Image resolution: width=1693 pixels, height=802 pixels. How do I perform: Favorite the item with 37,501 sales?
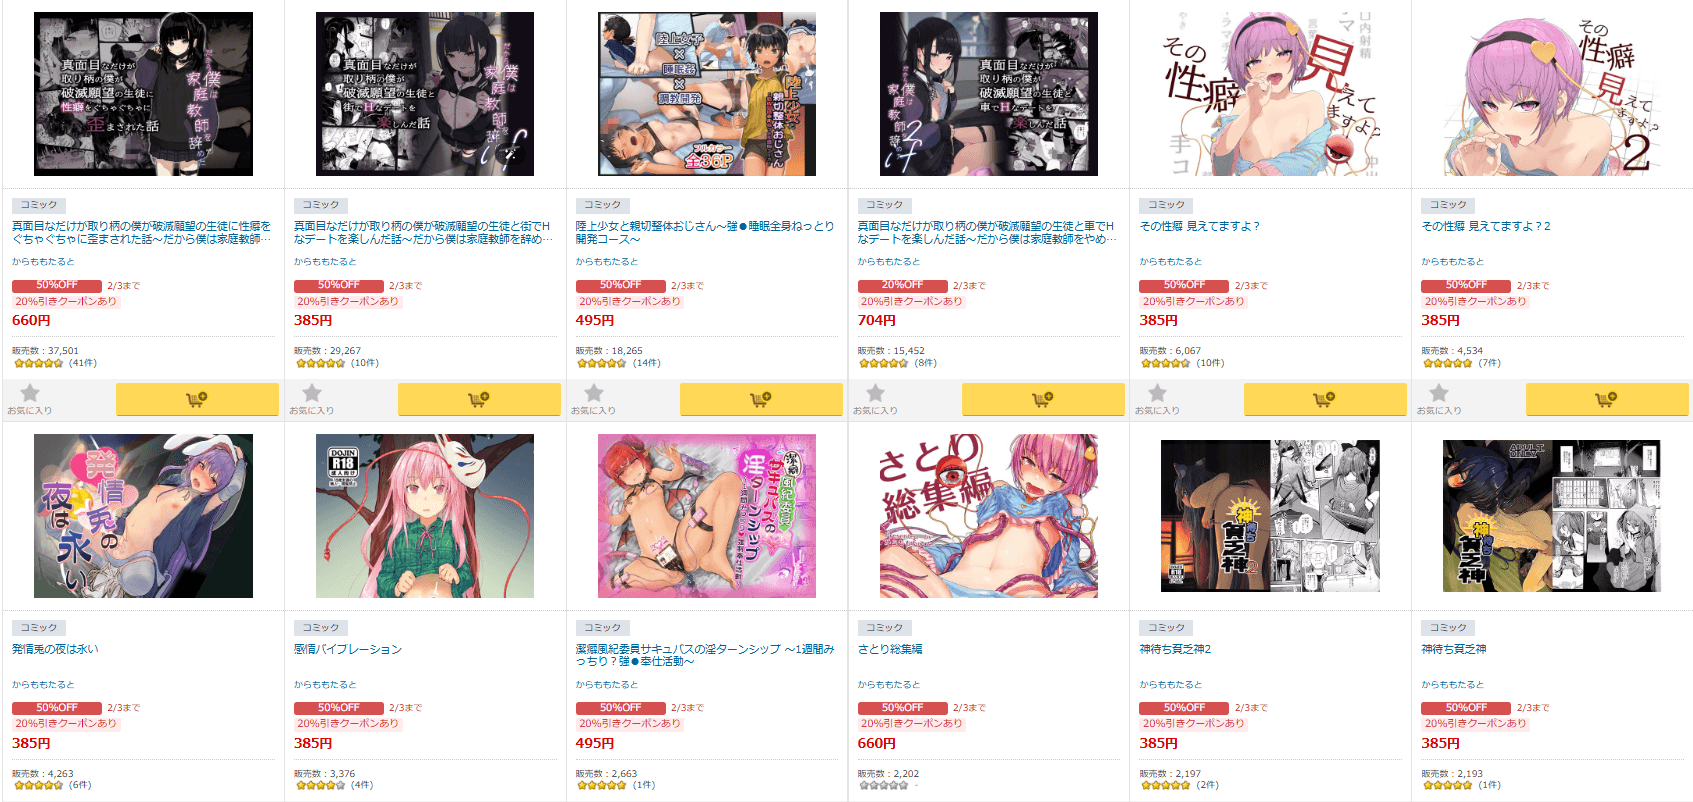(x=30, y=398)
